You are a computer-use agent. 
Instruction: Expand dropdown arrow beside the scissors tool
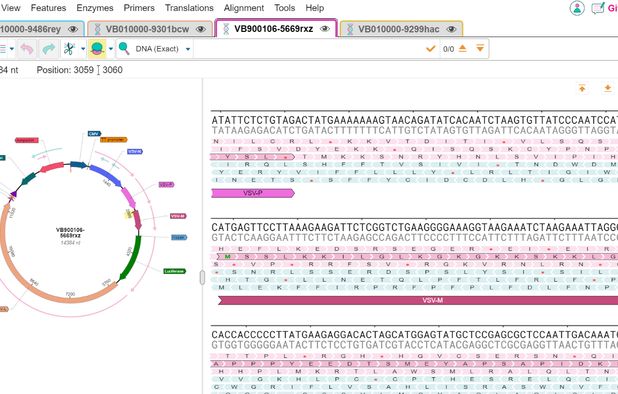click(x=83, y=49)
